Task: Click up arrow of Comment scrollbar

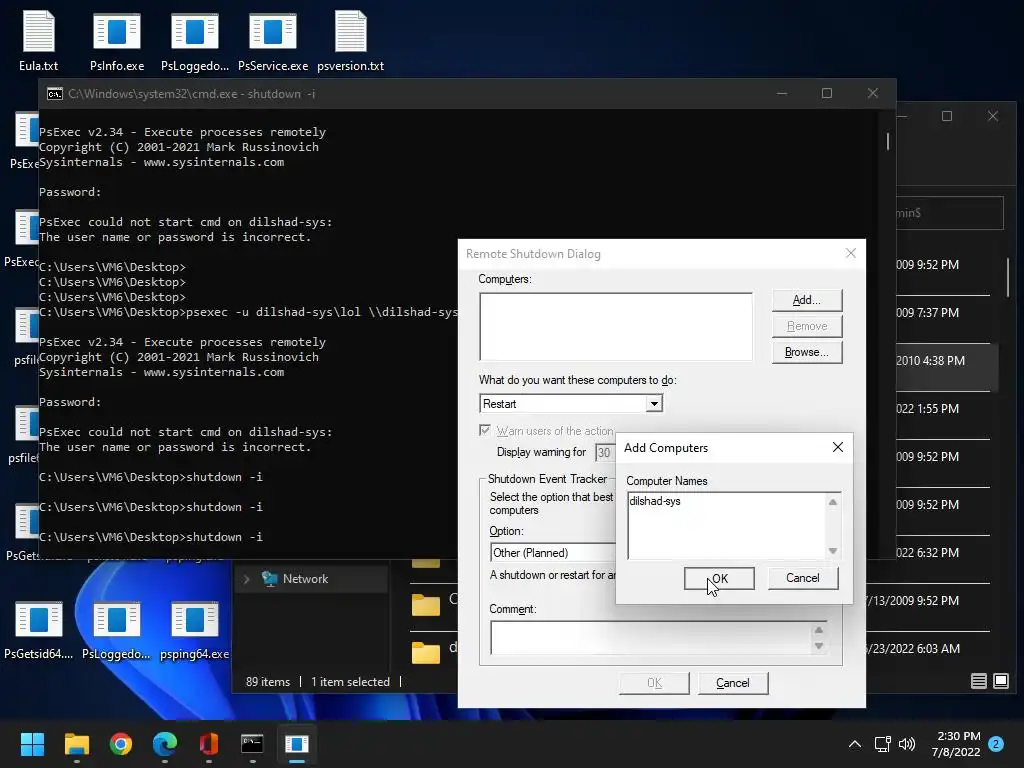Action: tap(819, 630)
